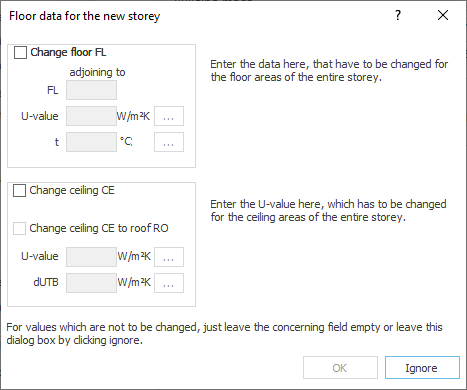Click the Ignore button

(422, 368)
